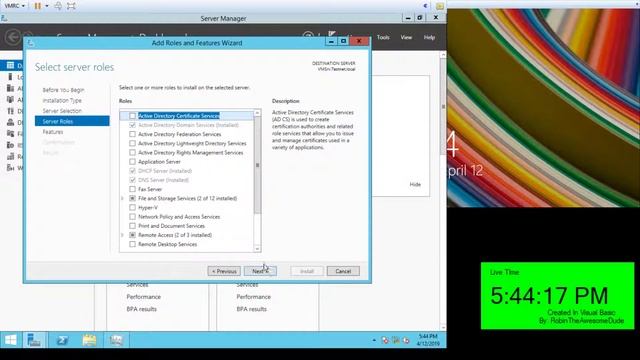The image size is (640, 360).
Task: Click the Previous button in wizard
Action: 224,271
